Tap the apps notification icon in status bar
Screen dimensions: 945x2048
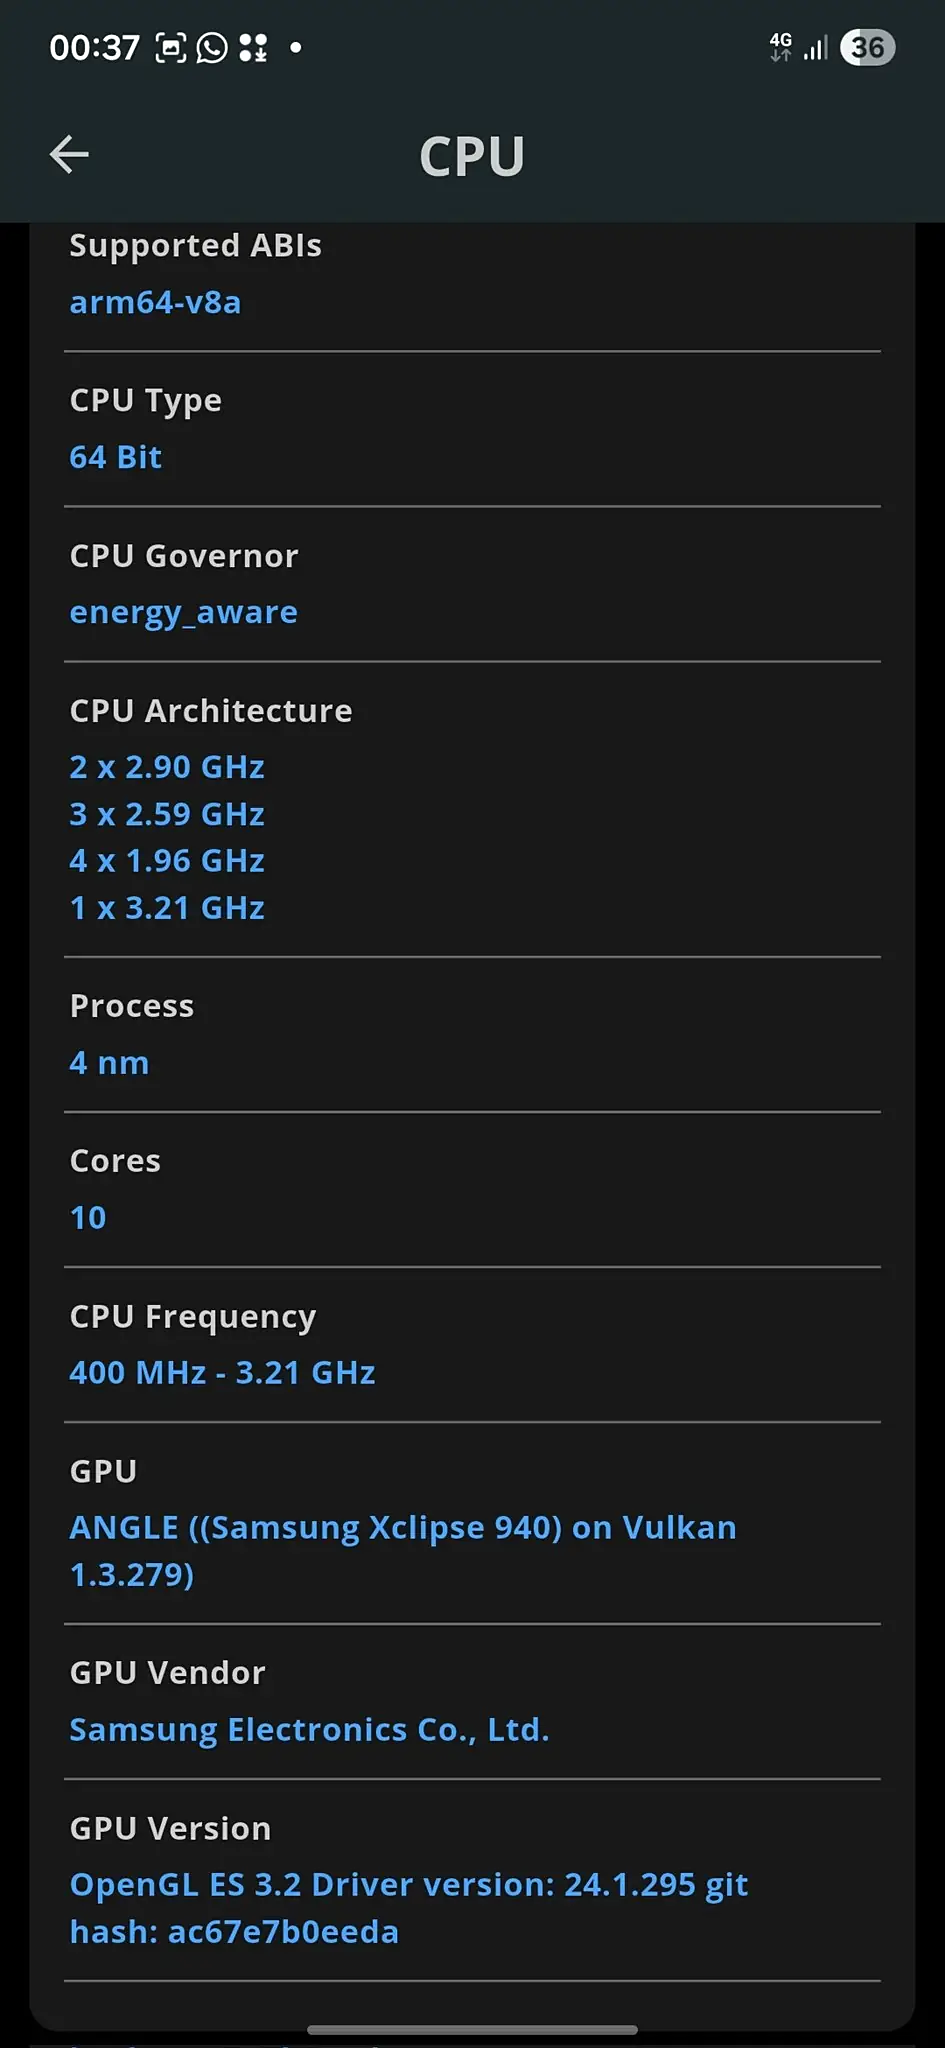[x=254, y=47]
